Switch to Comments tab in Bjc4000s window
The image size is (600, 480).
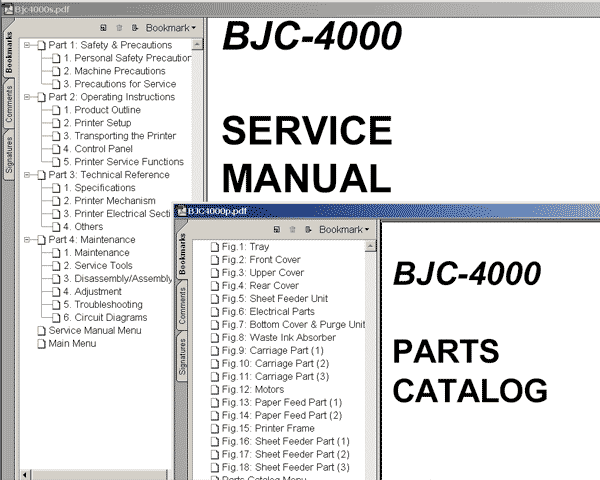tap(9, 104)
